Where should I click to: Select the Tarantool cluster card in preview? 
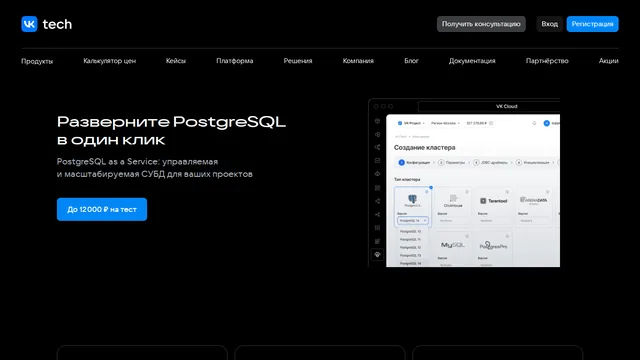click(493, 207)
